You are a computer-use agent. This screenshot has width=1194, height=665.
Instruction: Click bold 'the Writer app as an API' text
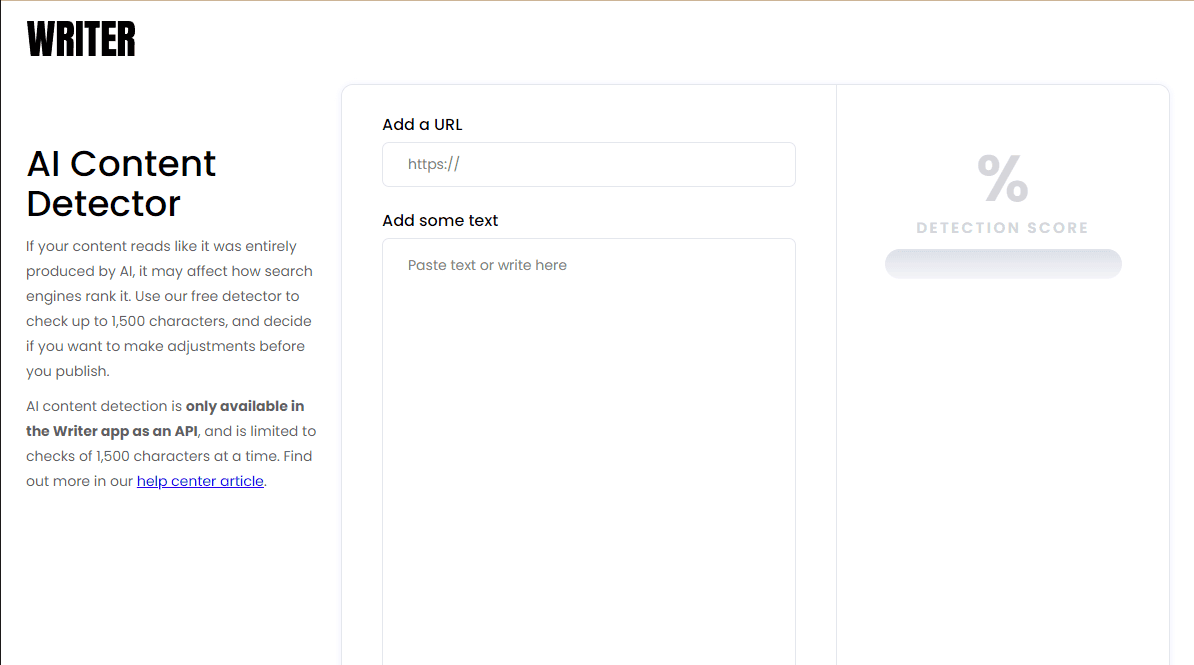tap(112, 431)
